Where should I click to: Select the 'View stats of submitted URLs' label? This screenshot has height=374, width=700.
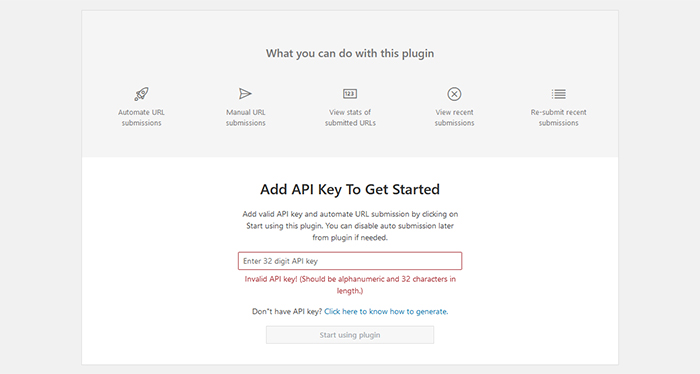(x=350, y=117)
